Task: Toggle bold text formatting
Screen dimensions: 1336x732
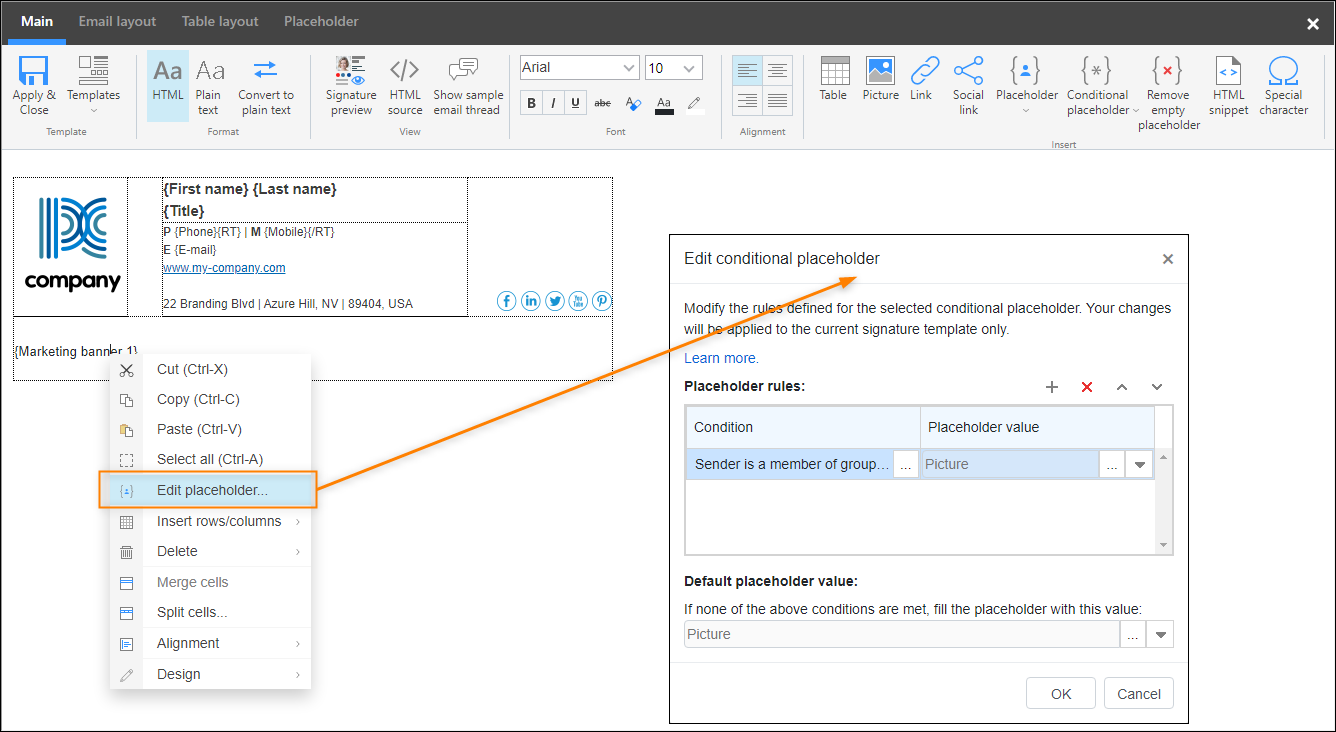Action: click(531, 102)
